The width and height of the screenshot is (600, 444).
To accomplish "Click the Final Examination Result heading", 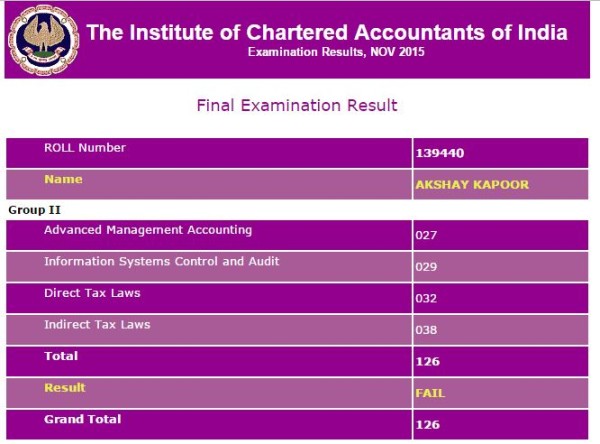I will (297, 105).
